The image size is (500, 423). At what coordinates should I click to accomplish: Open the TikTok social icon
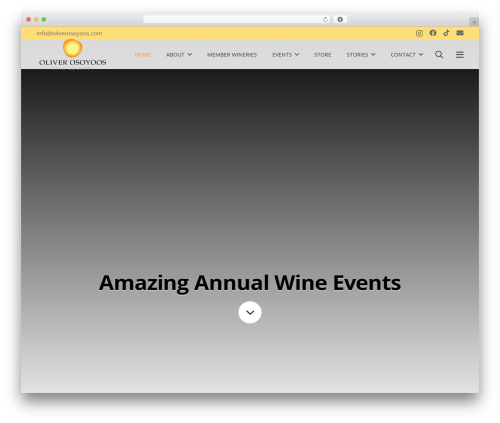(446, 33)
